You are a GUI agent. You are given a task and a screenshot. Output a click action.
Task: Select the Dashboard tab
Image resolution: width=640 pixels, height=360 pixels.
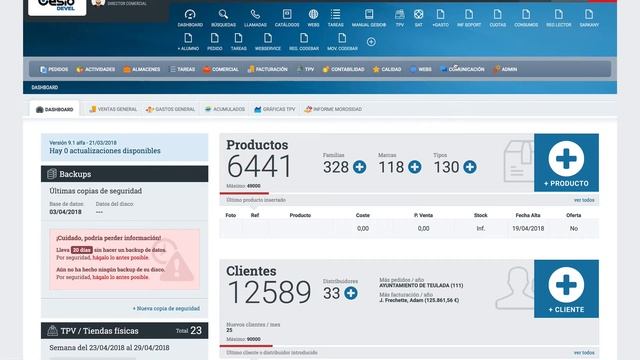point(54,109)
